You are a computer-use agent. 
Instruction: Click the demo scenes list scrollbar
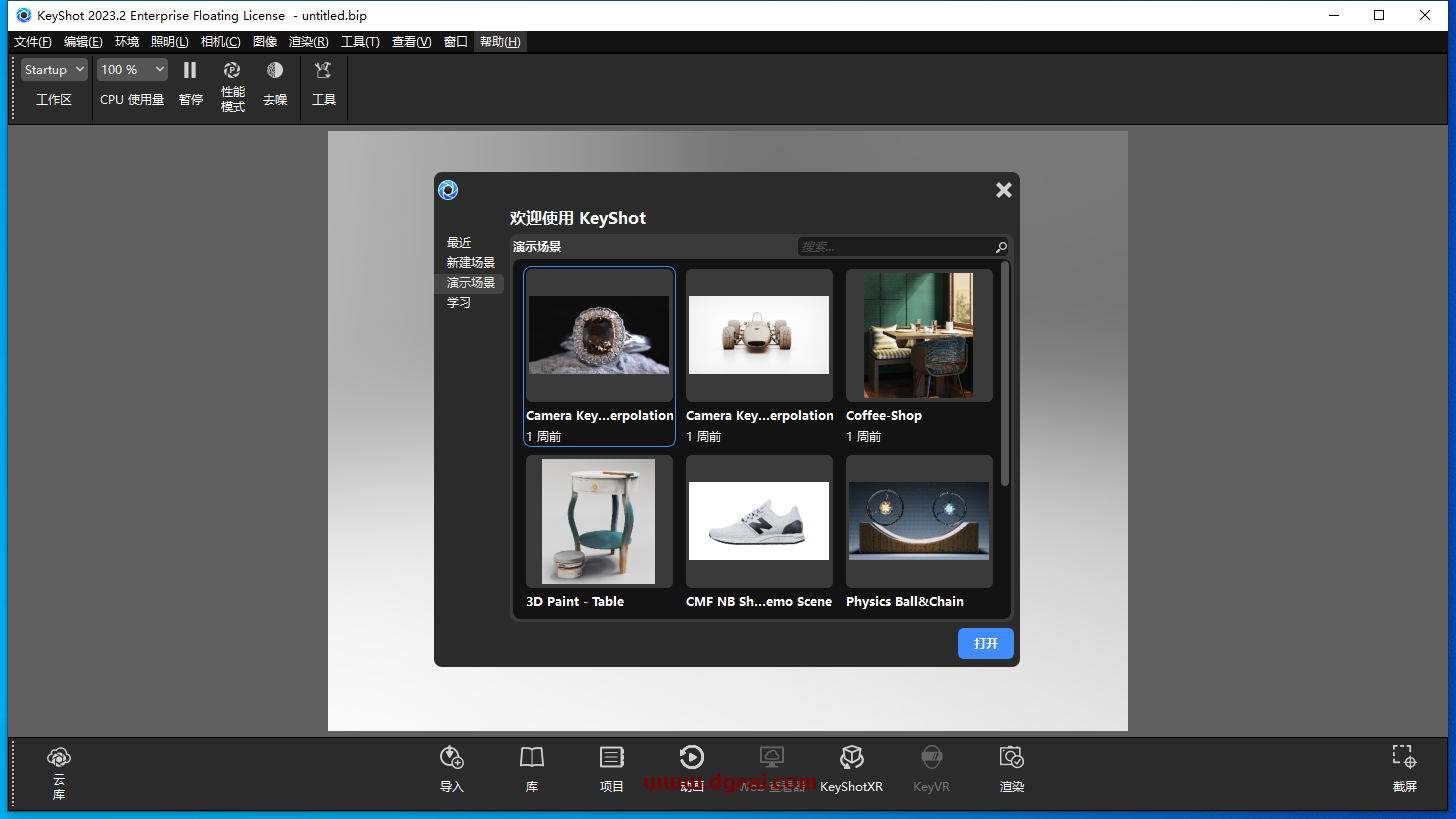[1005, 374]
